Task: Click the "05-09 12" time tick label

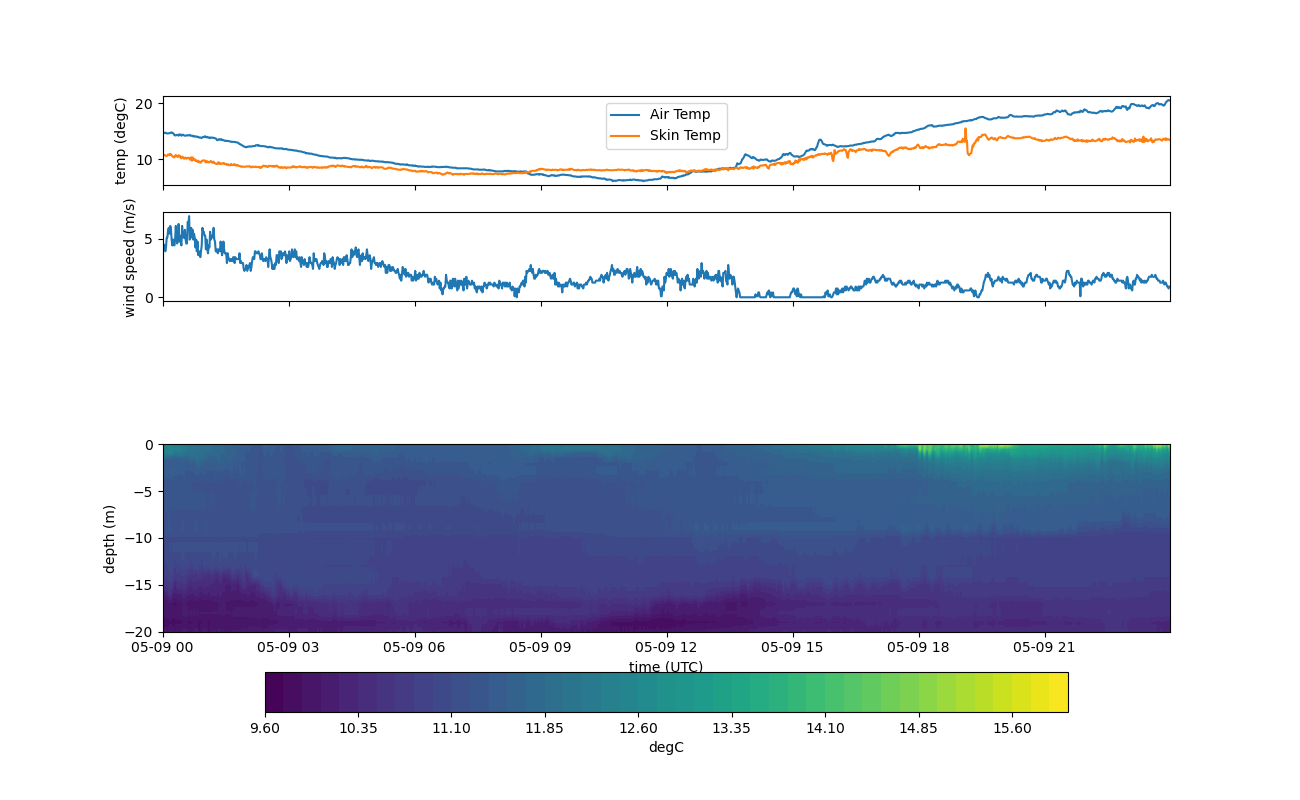Action: point(667,647)
